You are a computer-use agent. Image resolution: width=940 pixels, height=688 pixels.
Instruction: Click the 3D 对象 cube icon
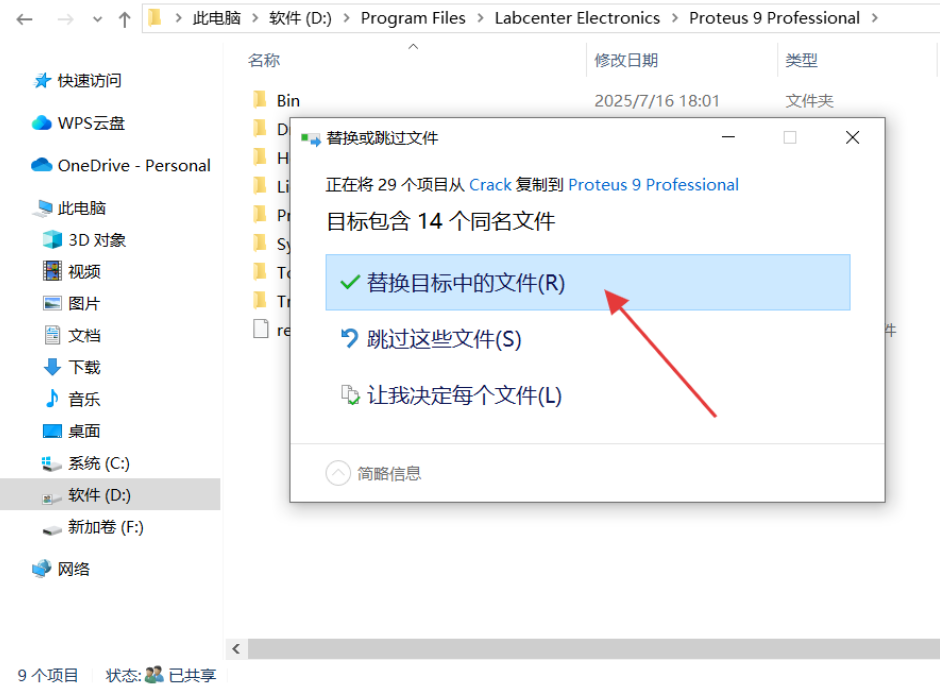[52, 240]
